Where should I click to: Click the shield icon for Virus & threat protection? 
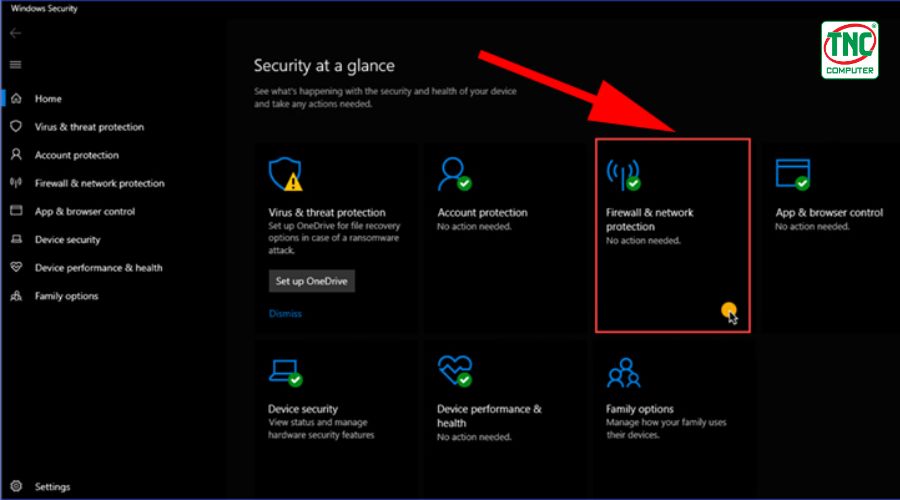point(16,126)
